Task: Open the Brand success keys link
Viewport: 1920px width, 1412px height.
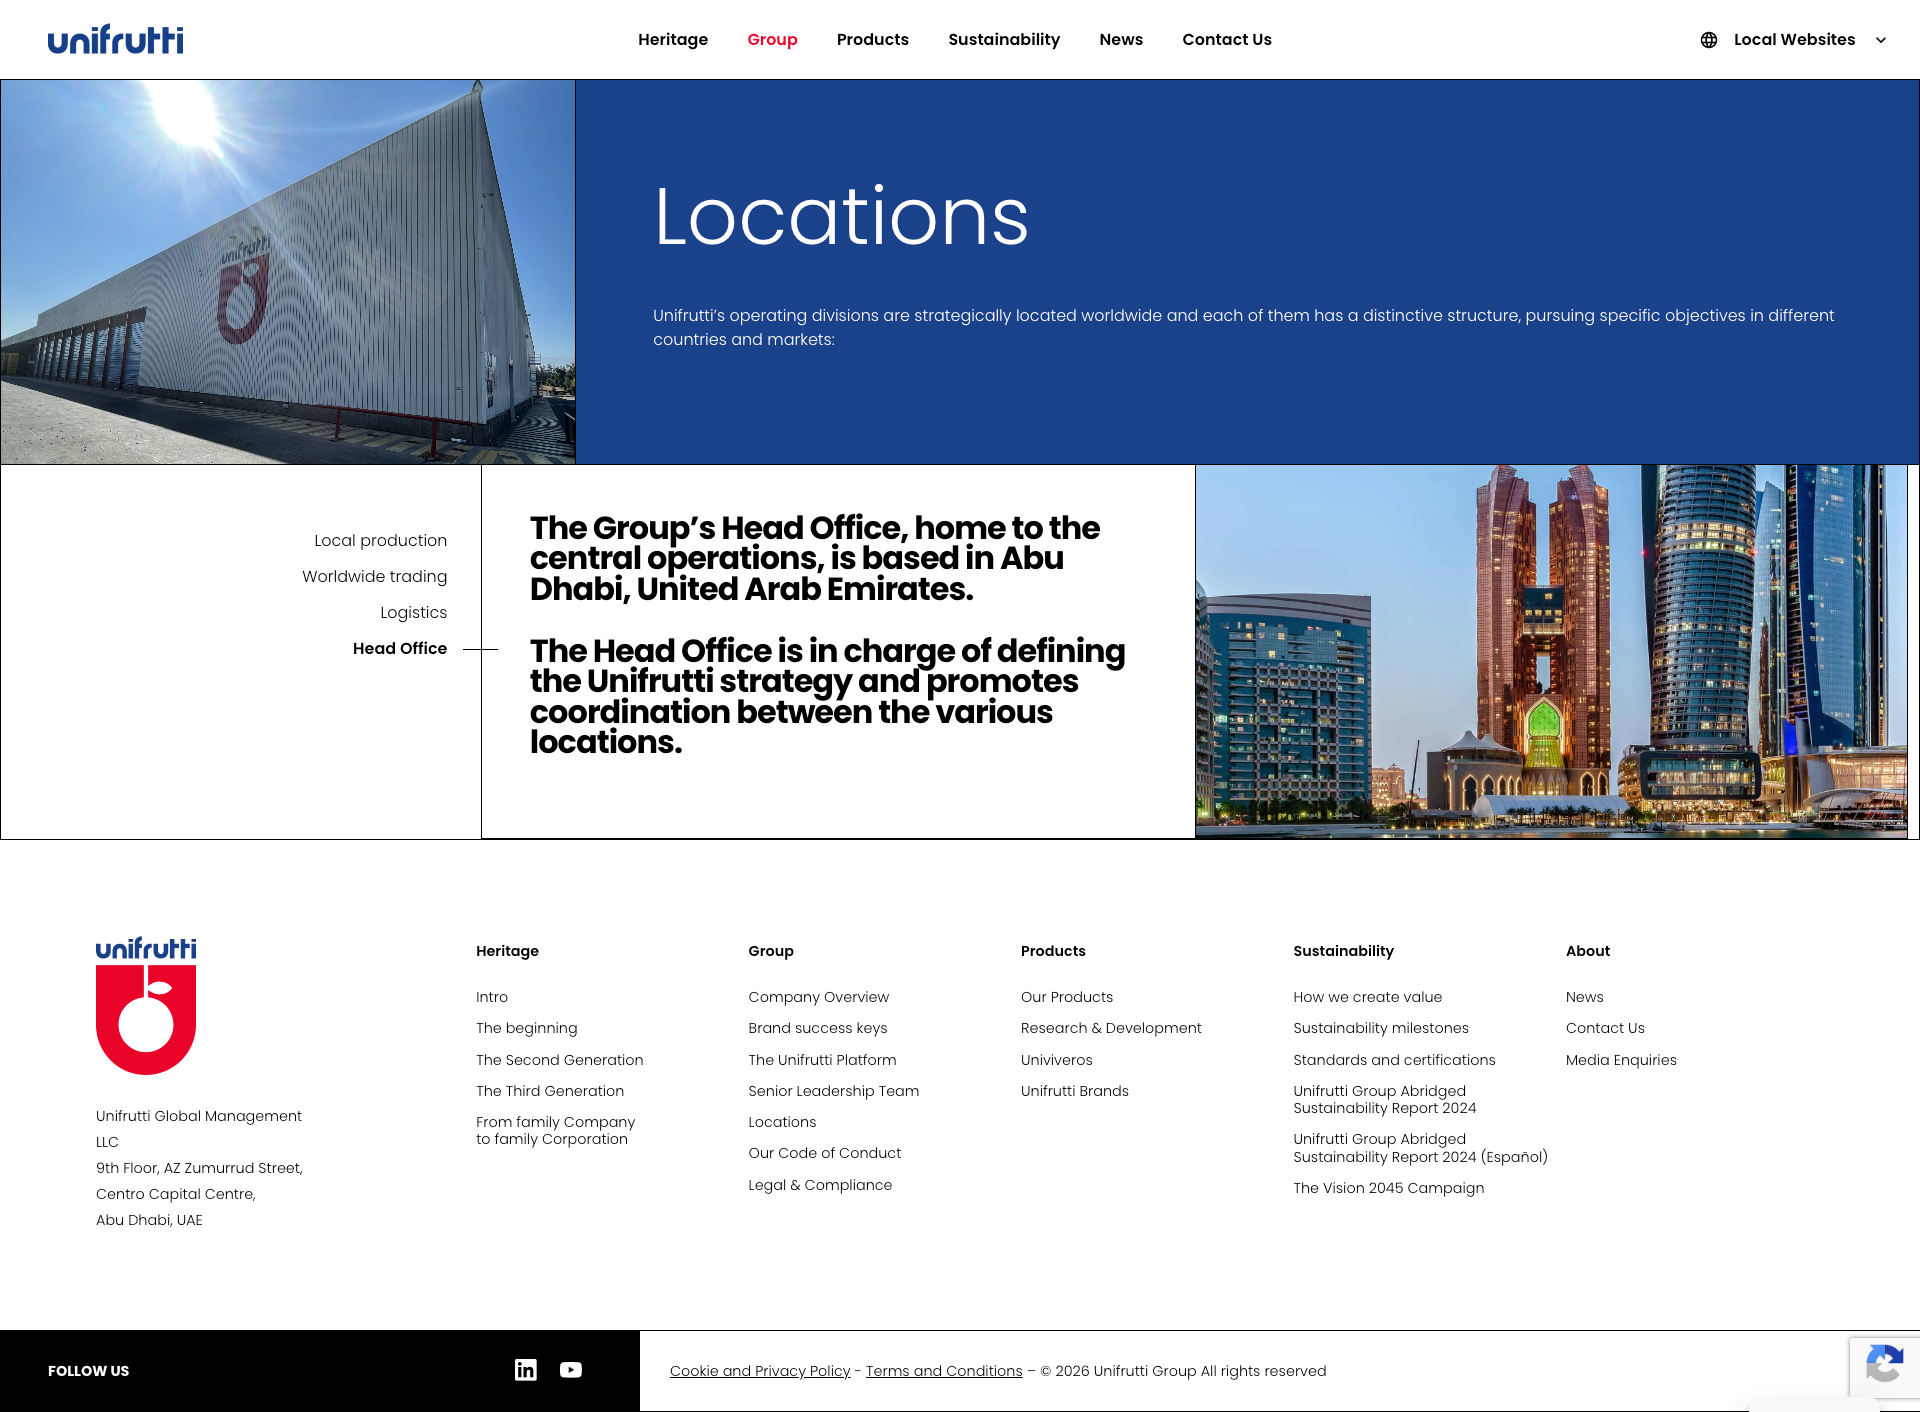Action: click(x=817, y=1028)
